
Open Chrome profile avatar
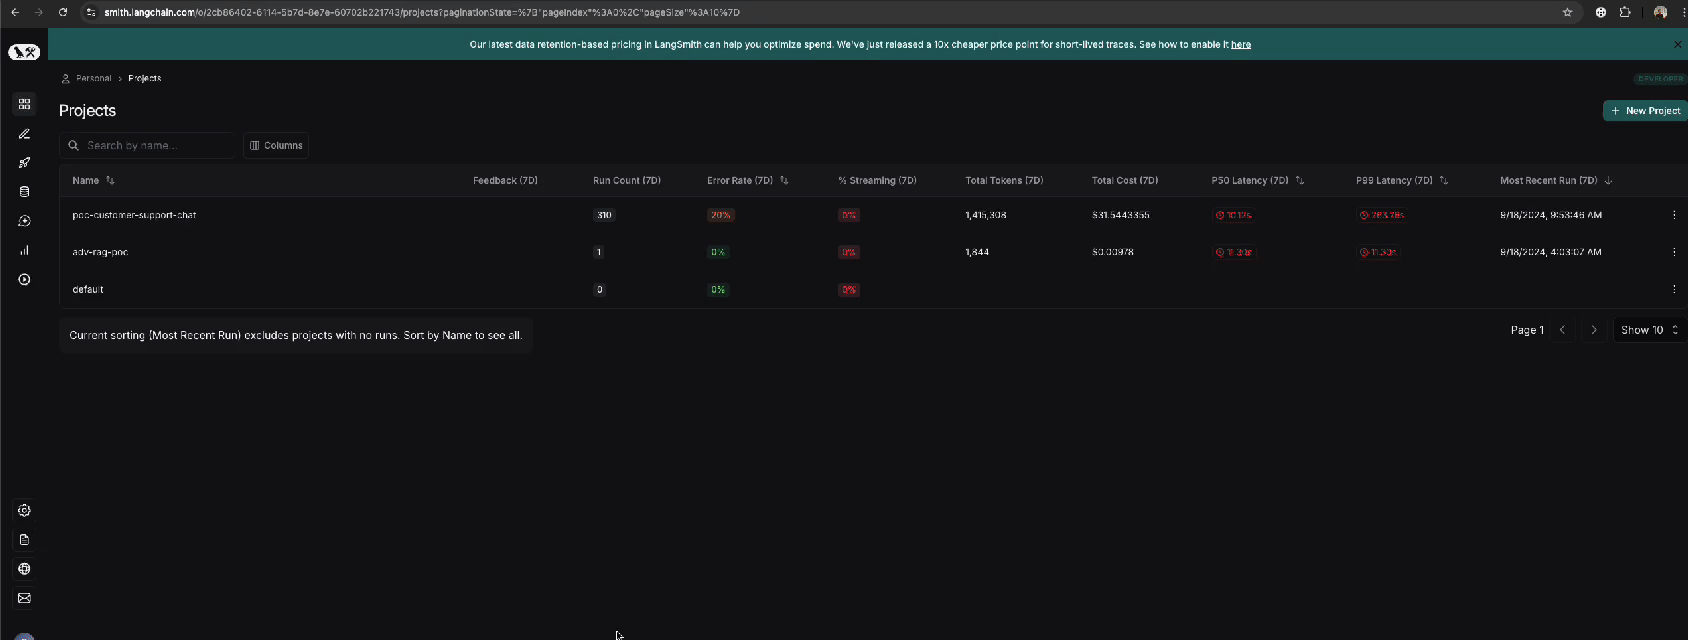point(1660,12)
